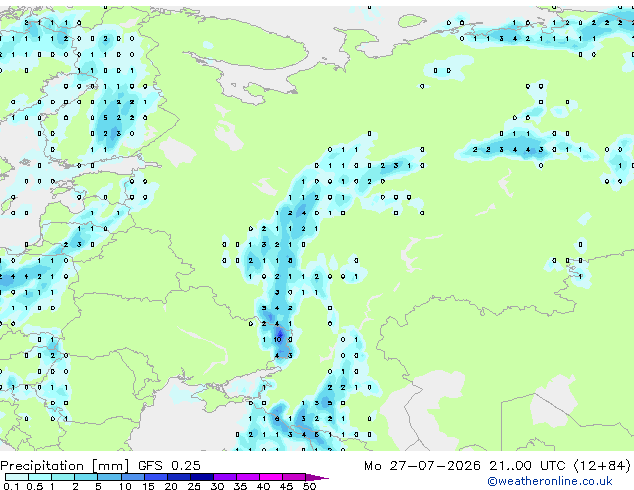Click the 5–10 mm legend swatch

[x=109, y=477]
